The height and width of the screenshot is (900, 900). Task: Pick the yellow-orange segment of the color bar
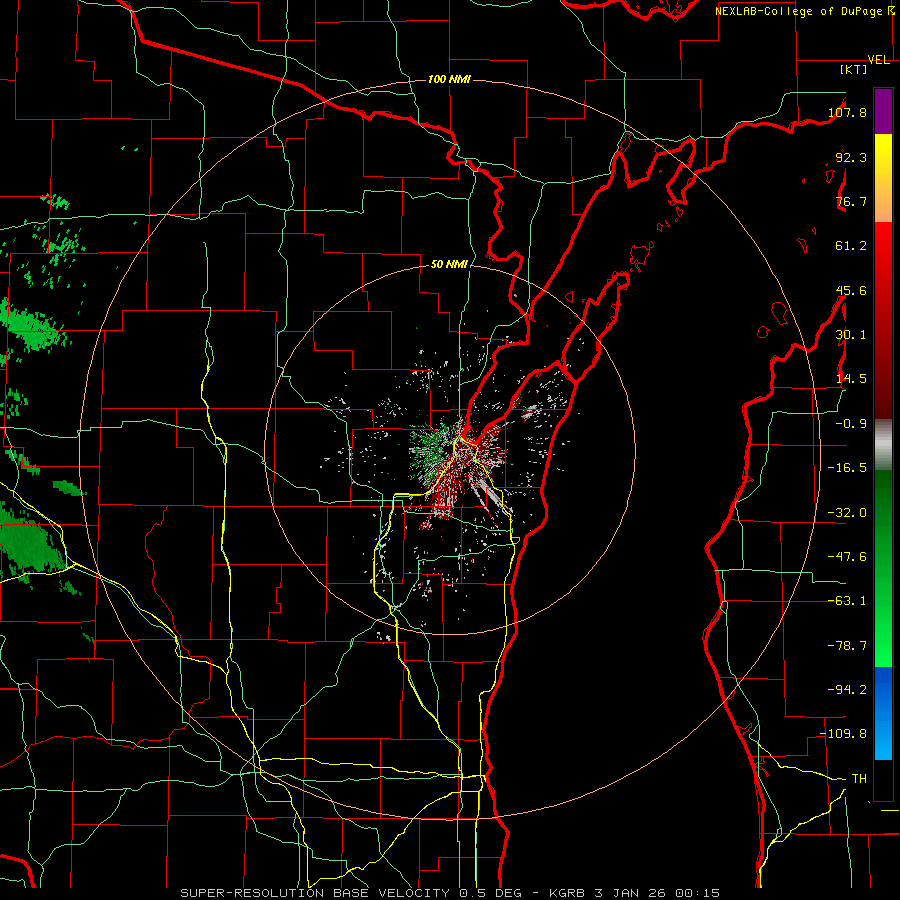click(883, 178)
